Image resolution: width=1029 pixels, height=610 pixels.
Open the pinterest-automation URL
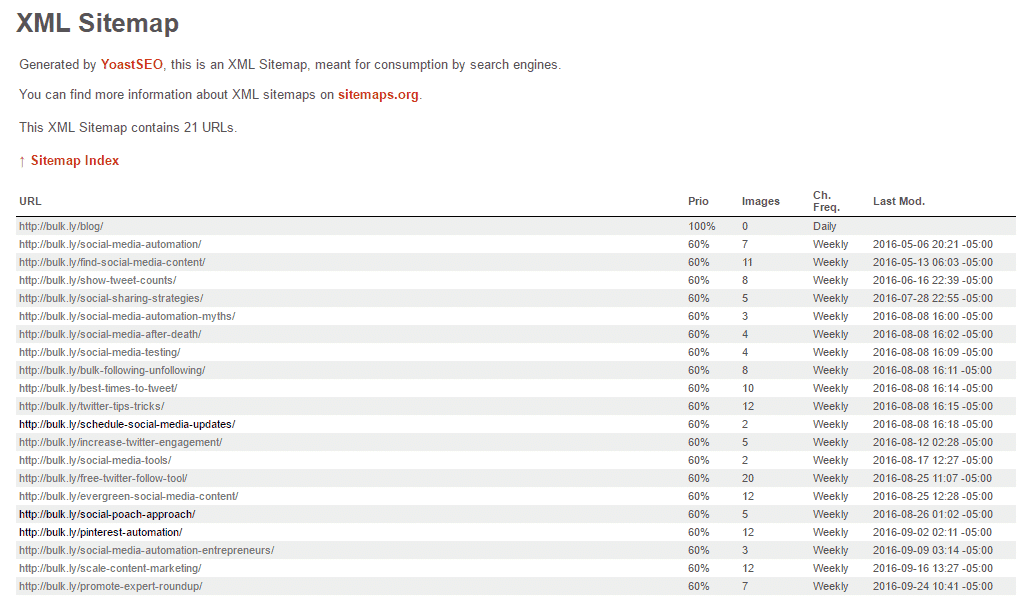click(x=101, y=533)
